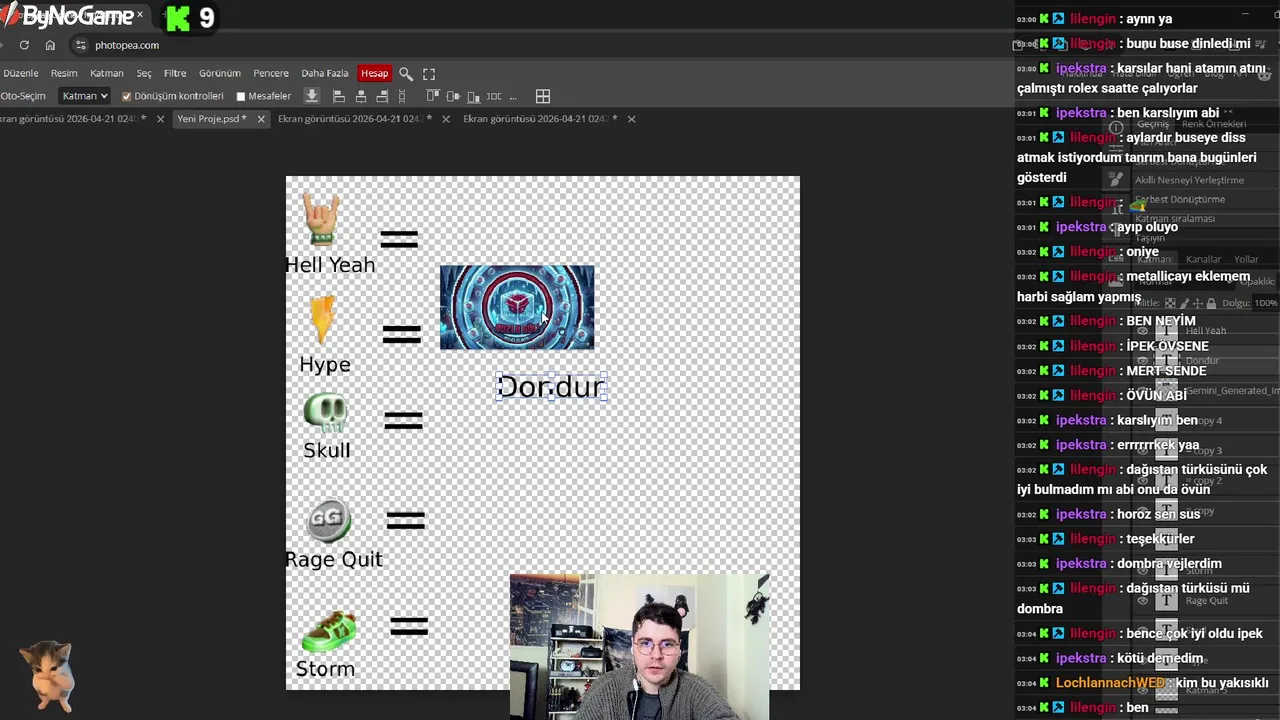Open the Düzenle menu

(20, 73)
